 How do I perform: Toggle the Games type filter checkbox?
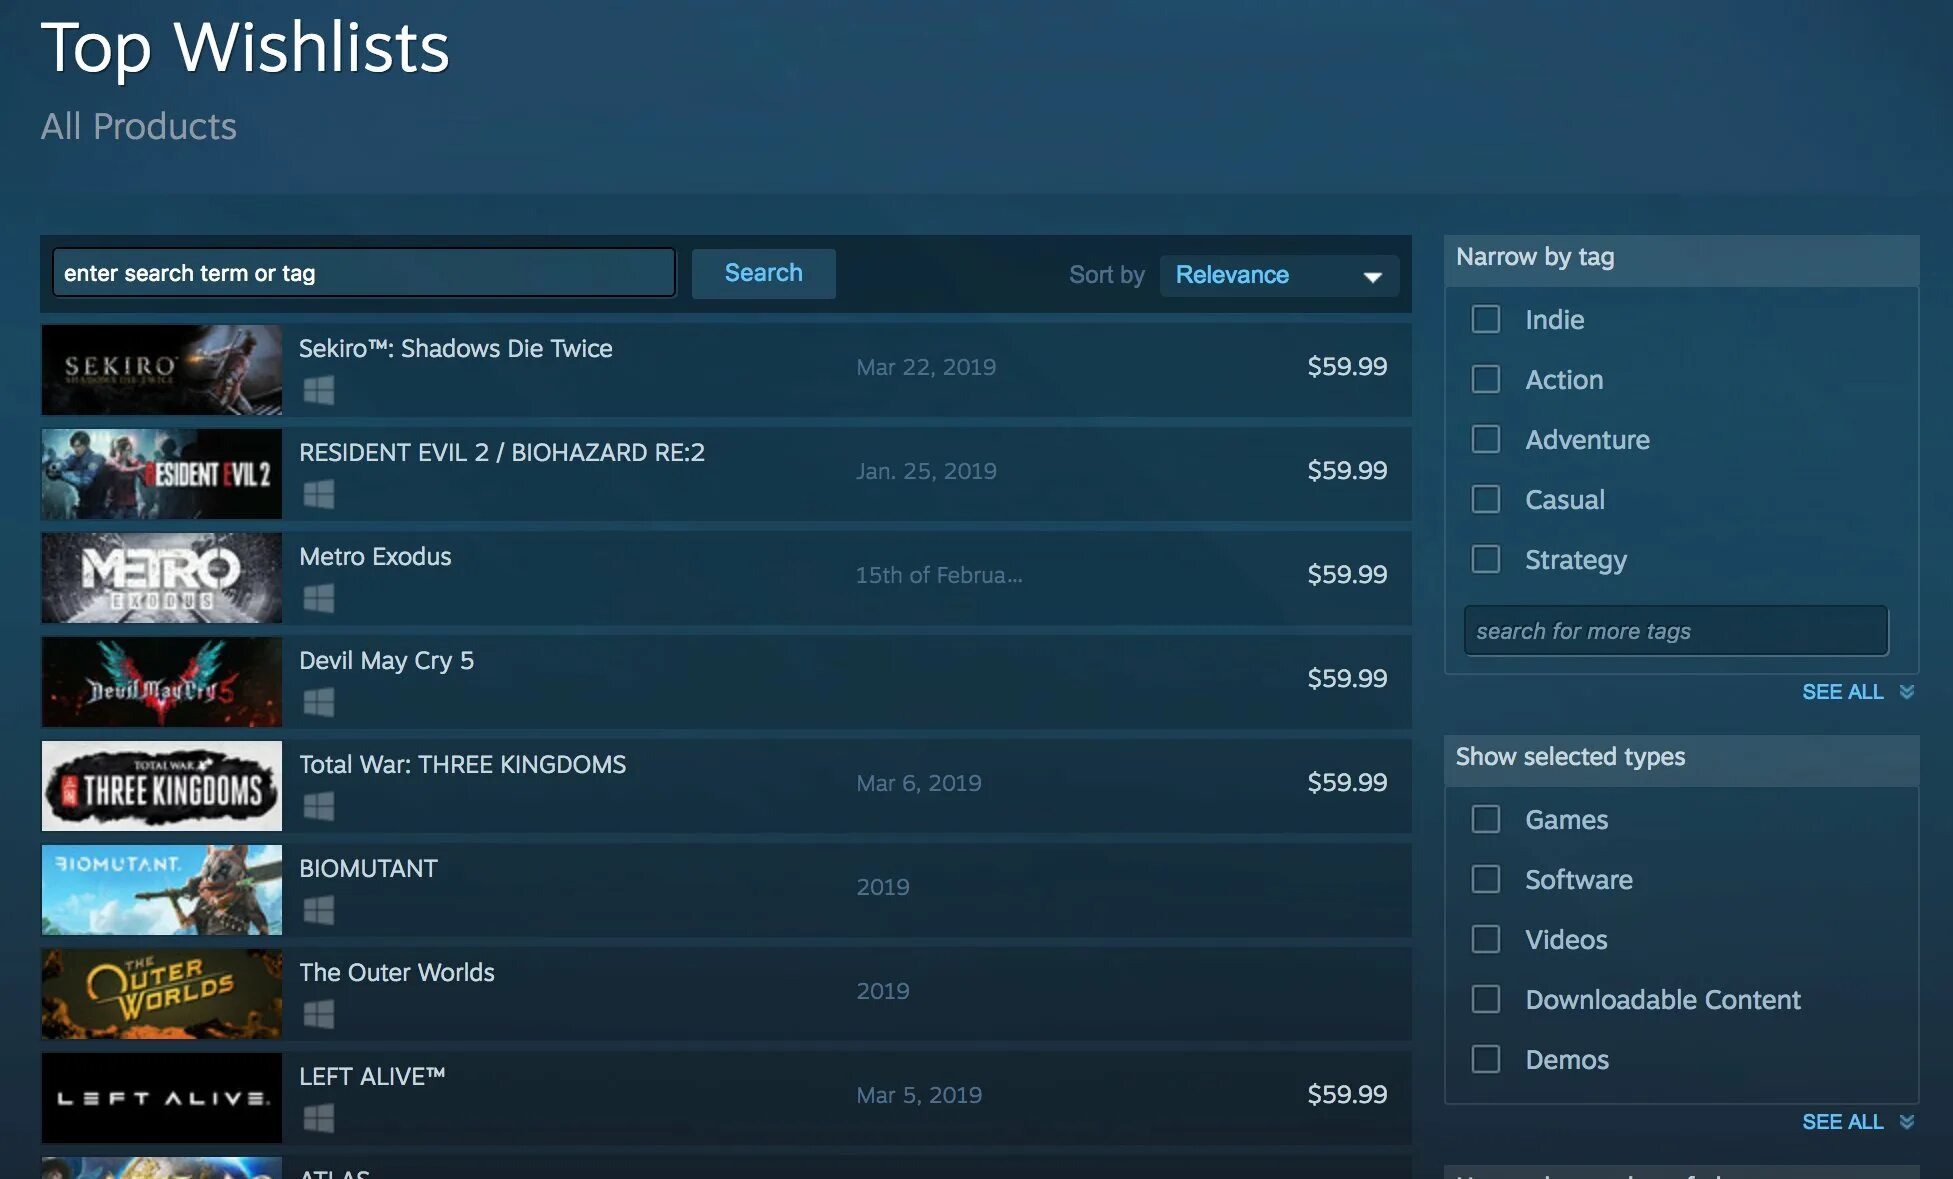(x=1484, y=818)
